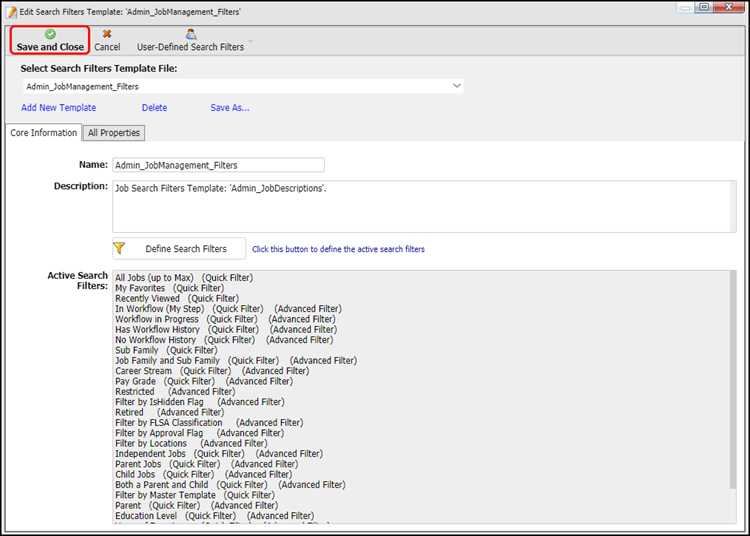Select 'My Favorites' in Active Search Filters list
Screen dimensions: 750x536
point(140,288)
